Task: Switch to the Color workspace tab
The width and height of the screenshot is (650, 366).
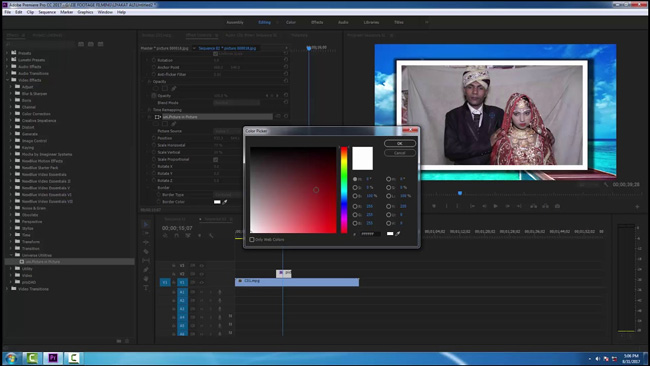Action: click(291, 22)
